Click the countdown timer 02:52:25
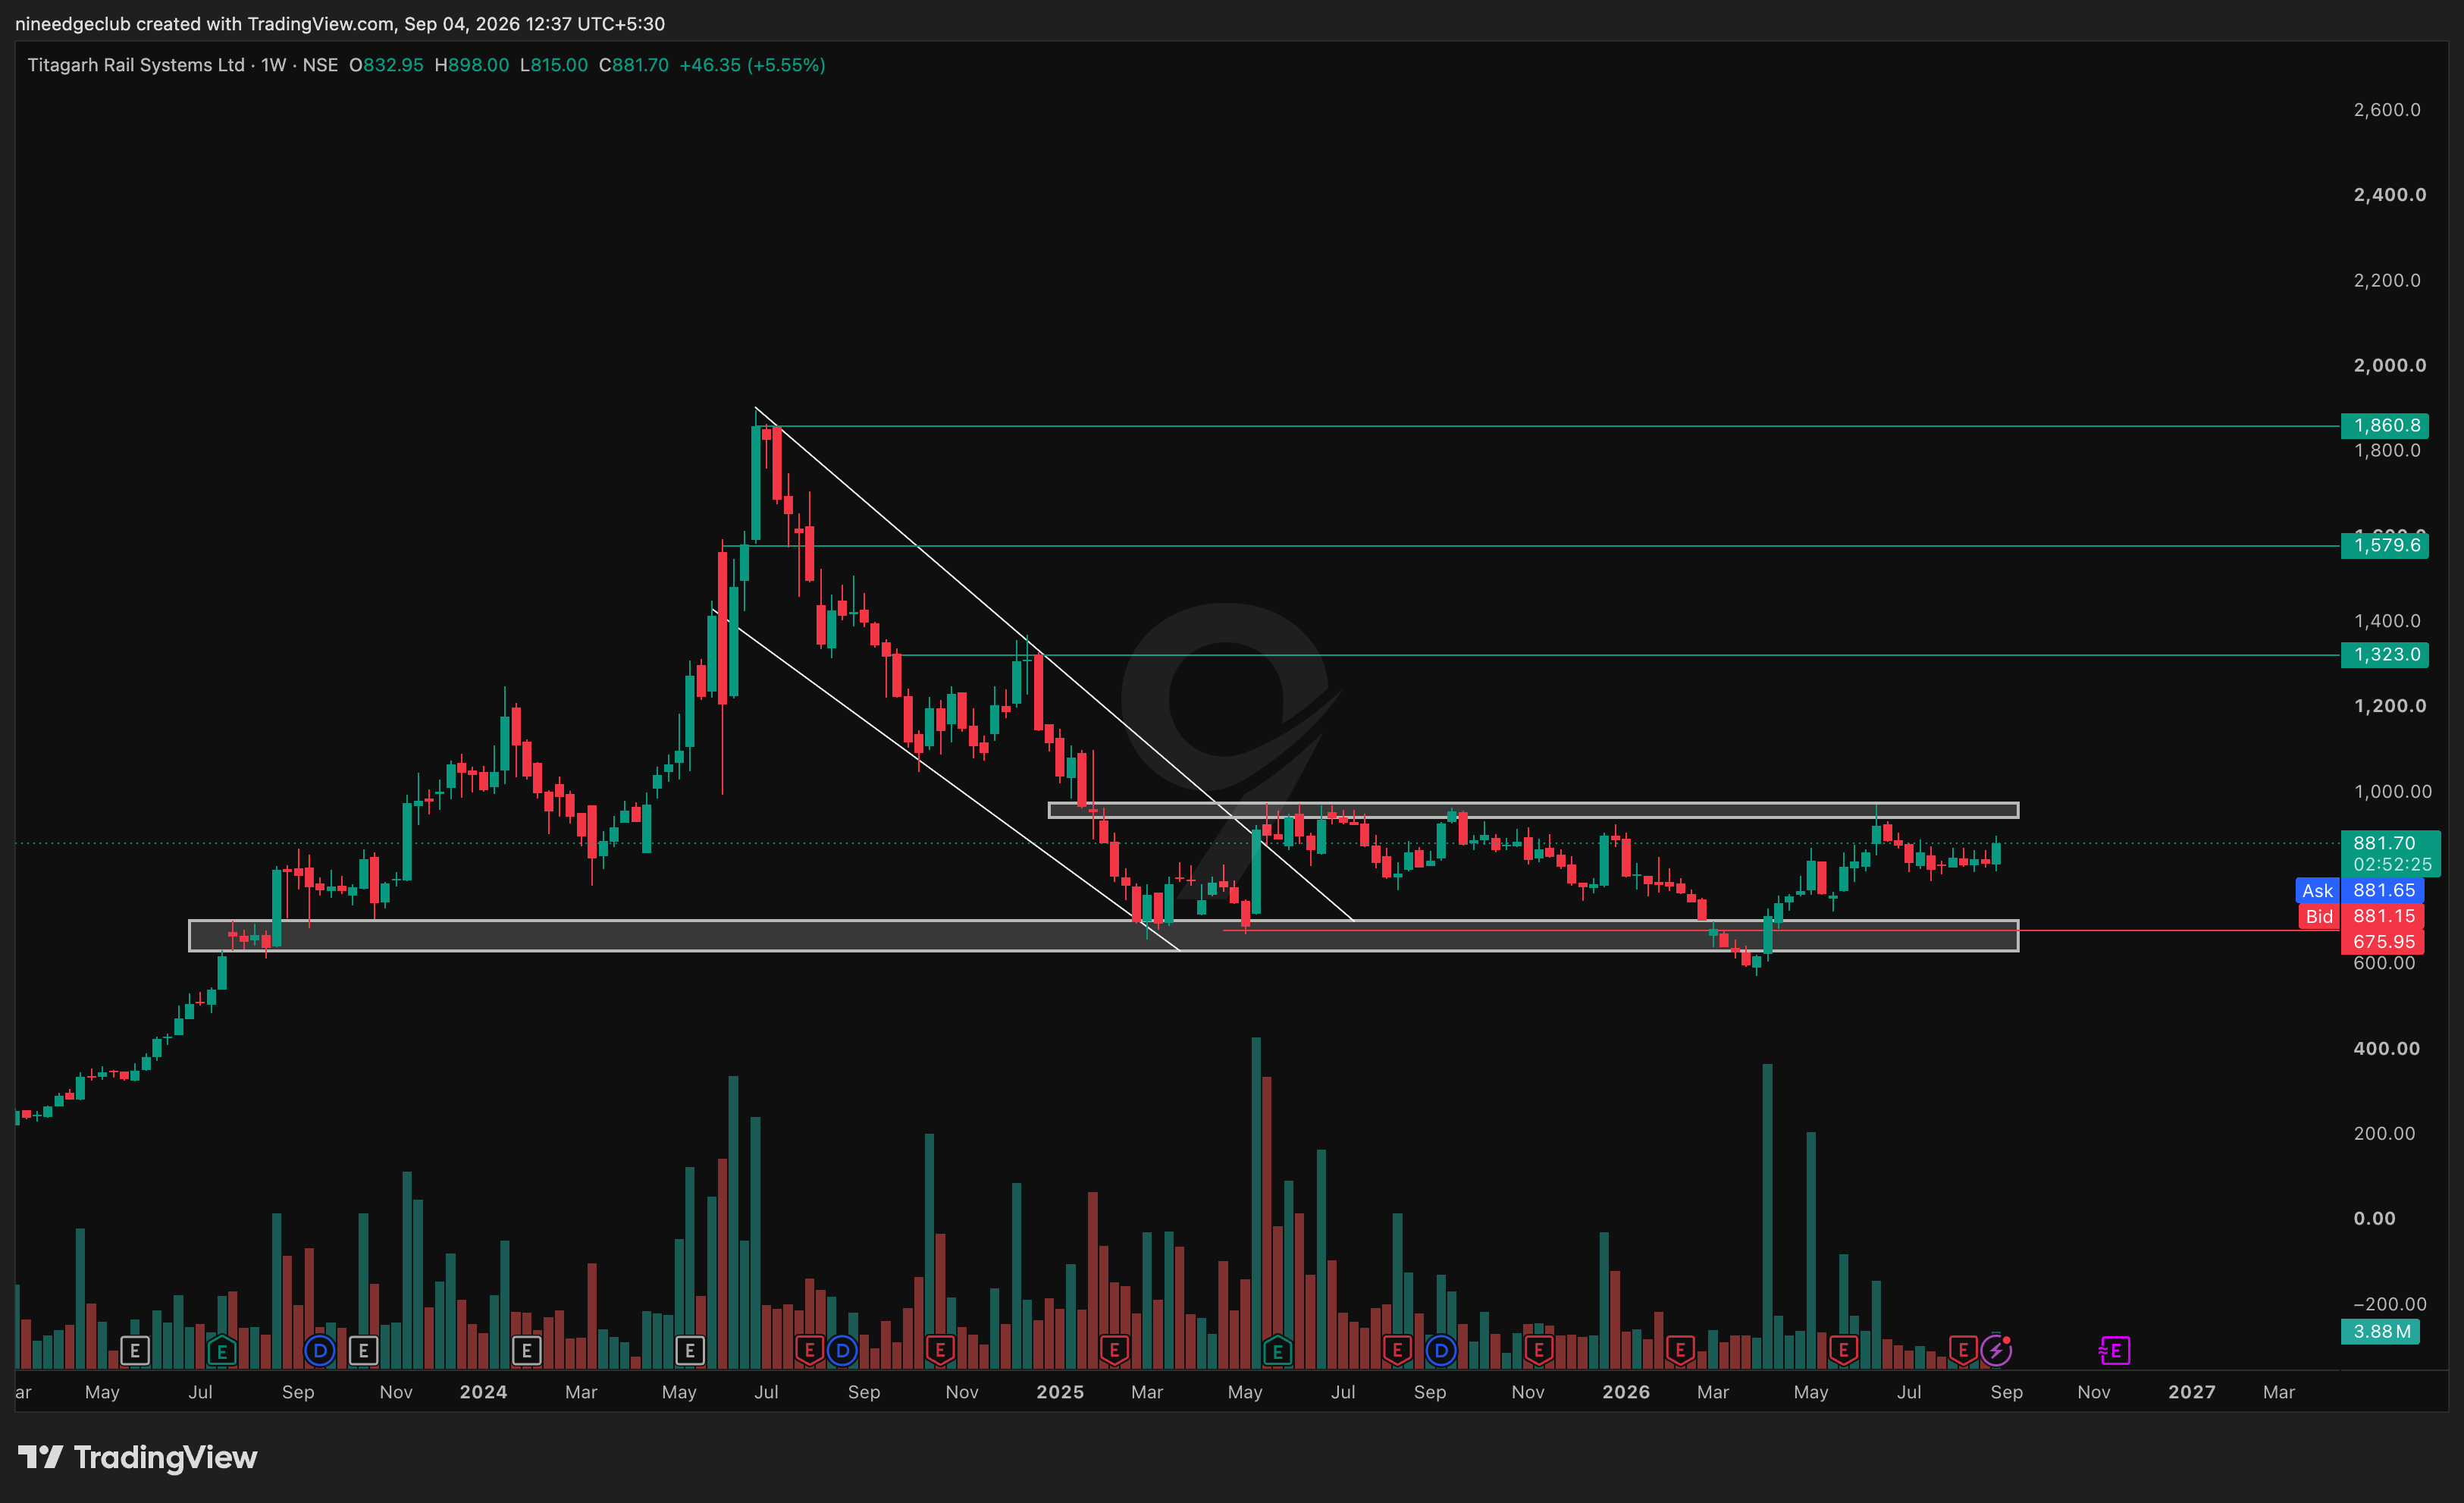2464x1503 pixels. pyautogui.click(x=2392, y=864)
